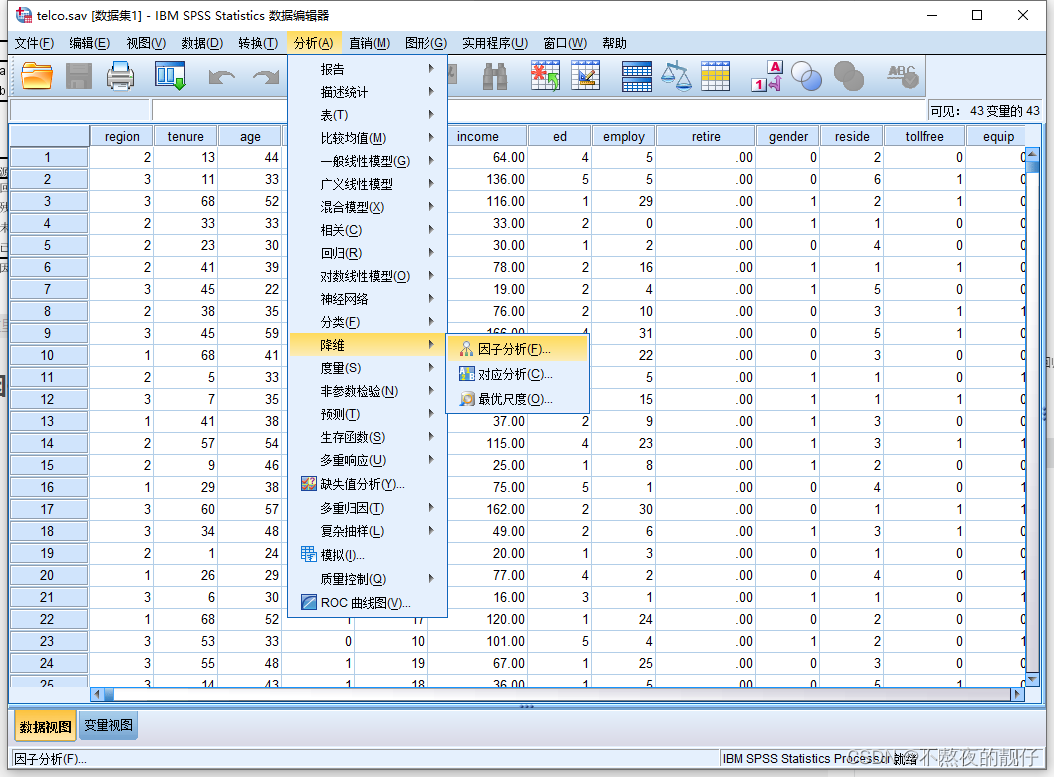This screenshot has height=777, width=1054.
Task: Open Optimal Scaling submenu item
Action: pos(517,399)
